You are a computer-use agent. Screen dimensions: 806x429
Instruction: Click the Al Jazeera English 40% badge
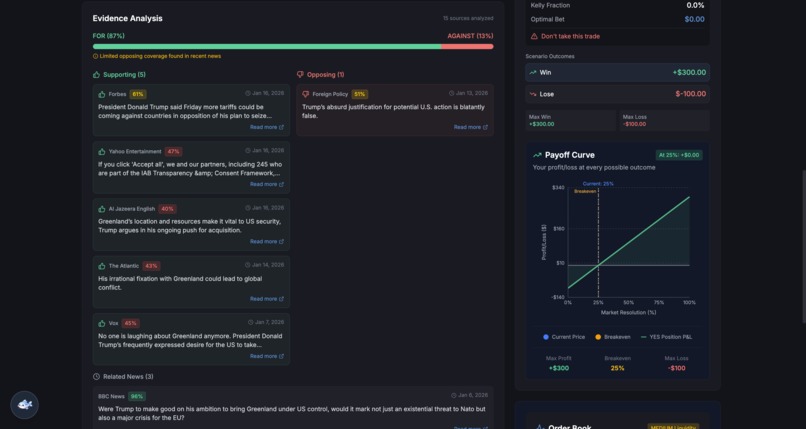click(167, 209)
